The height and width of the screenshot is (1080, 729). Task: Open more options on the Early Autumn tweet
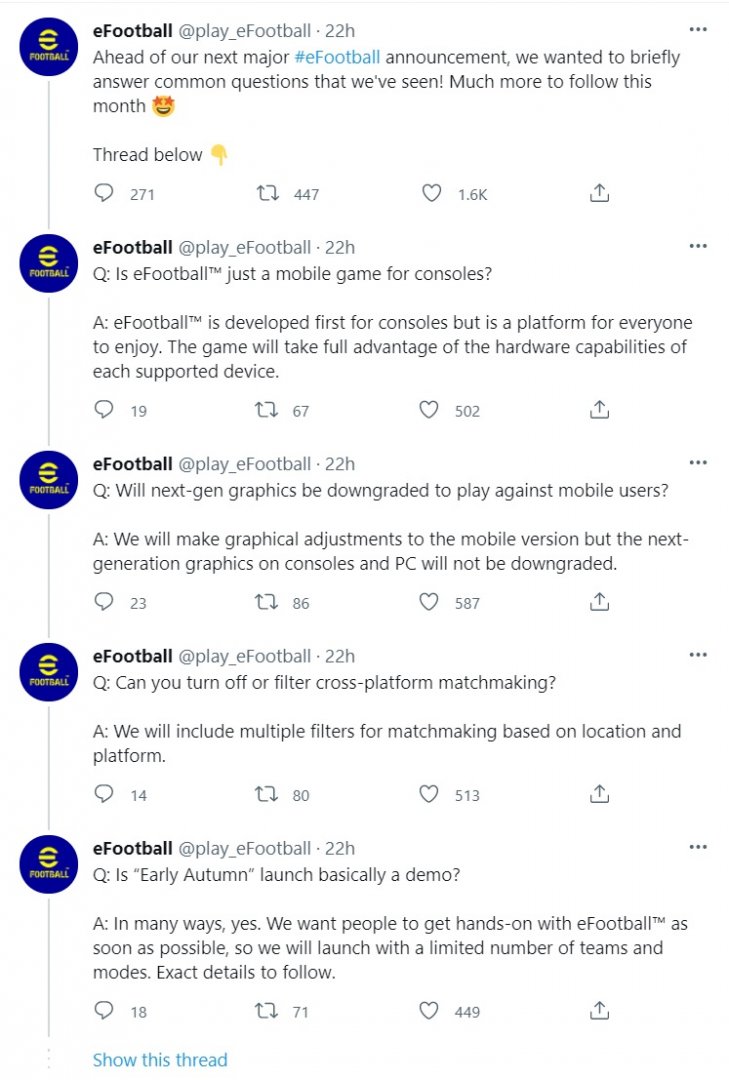coord(698,847)
